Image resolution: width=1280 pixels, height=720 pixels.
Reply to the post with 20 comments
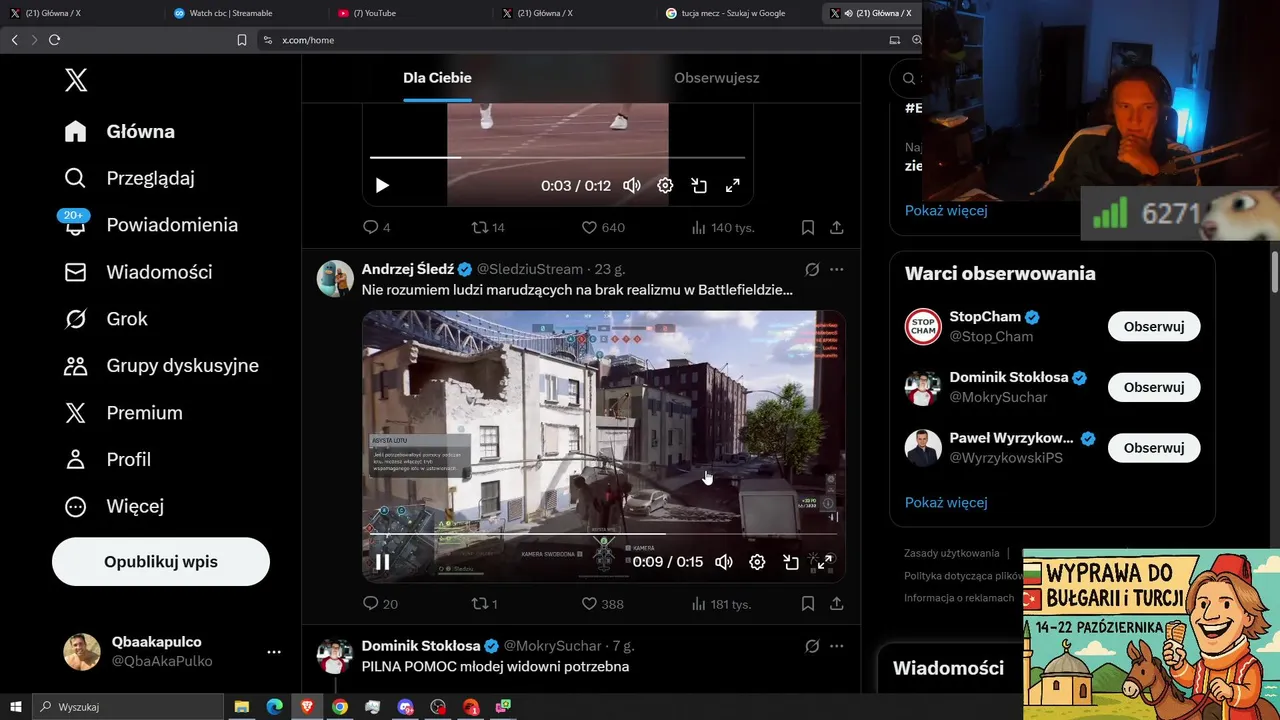(380, 604)
